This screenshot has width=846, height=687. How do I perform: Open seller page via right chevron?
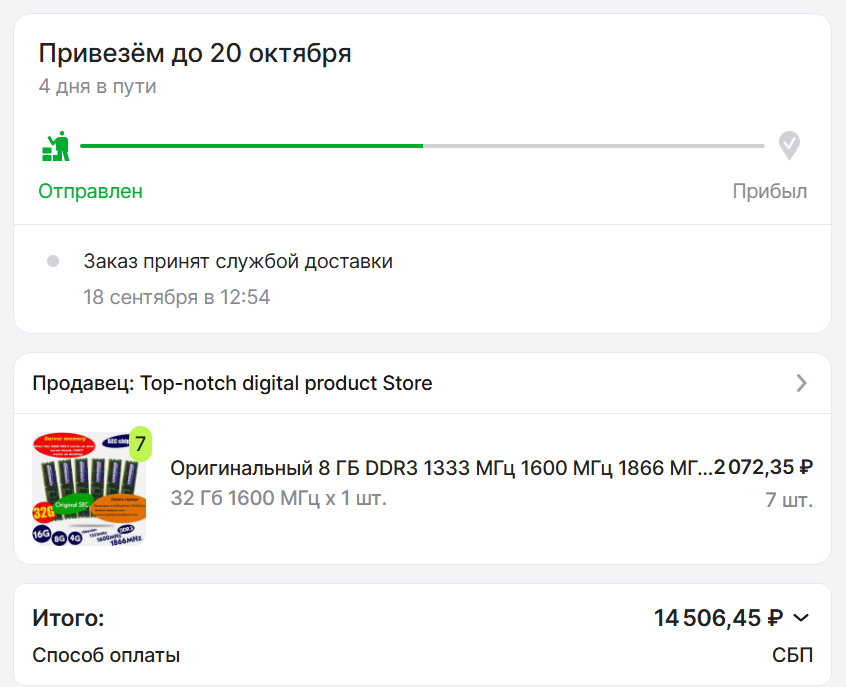coord(801,383)
